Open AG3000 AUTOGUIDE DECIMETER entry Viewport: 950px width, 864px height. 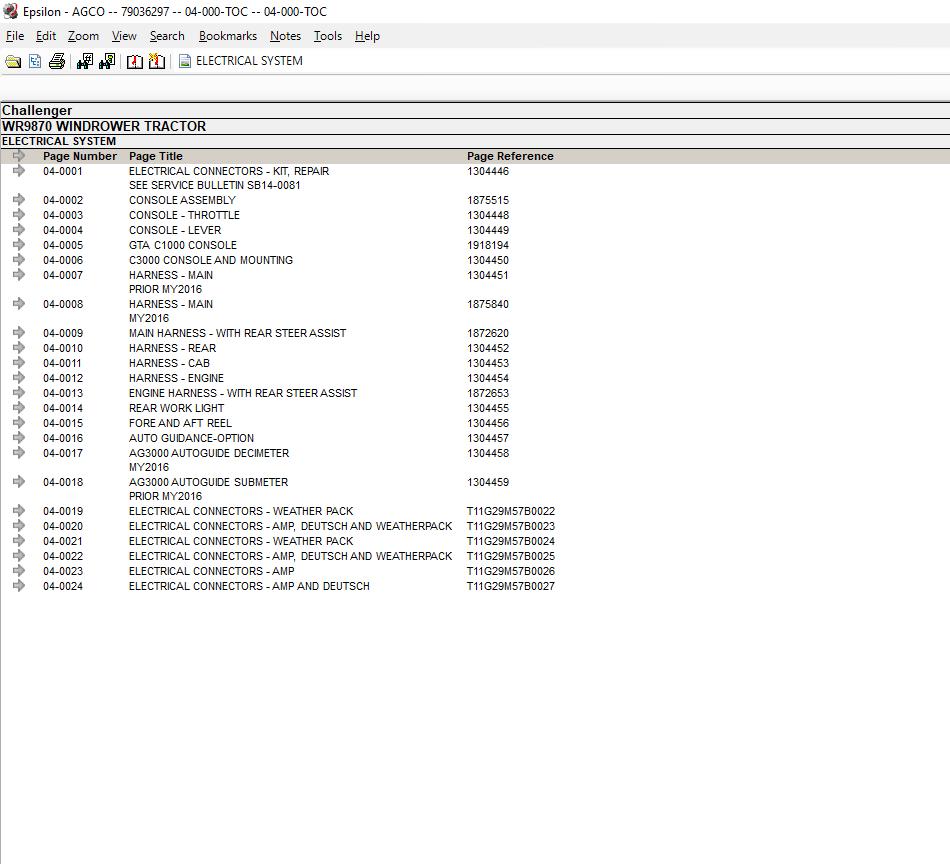tap(209, 453)
